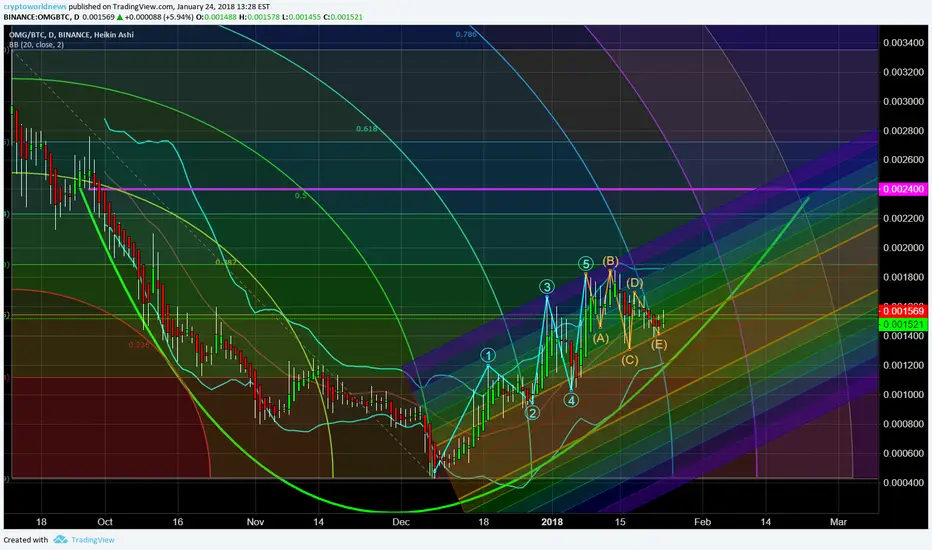Click the Mar date on the time axis

(838, 522)
